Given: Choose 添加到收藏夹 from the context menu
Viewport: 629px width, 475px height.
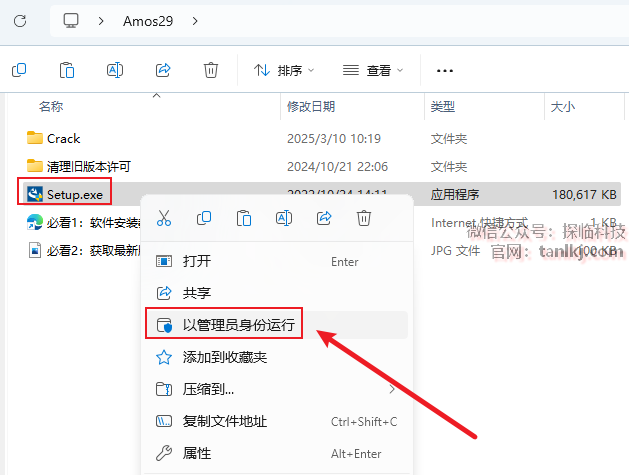Looking at the screenshot, I should click(277, 357).
